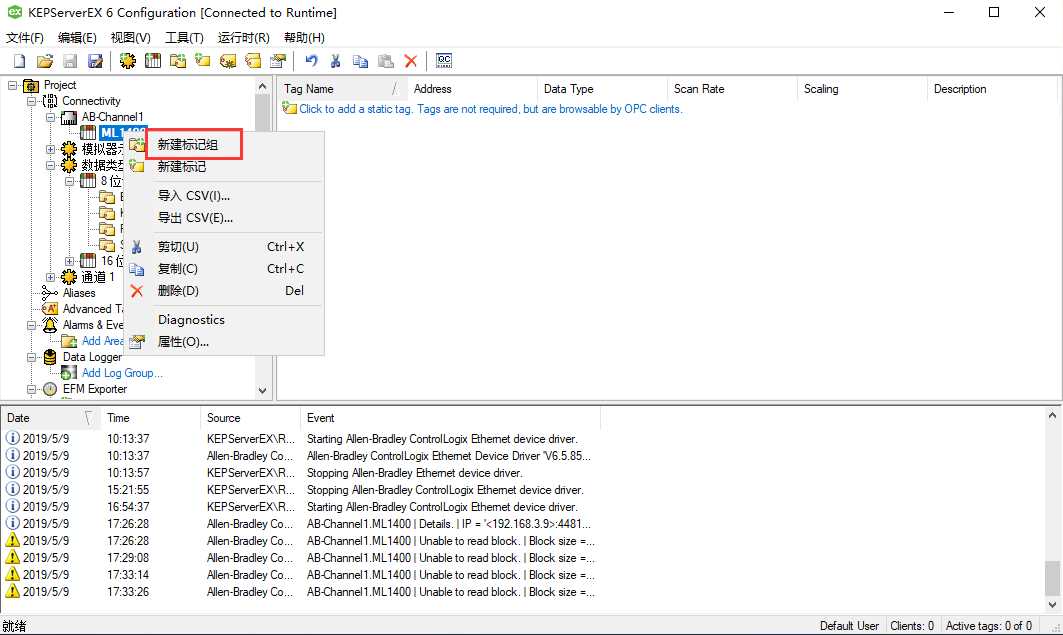Viewport: 1063px width, 635px height.
Task: Click the Duplicate Tag toolbar icon
Action: click(x=253, y=61)
